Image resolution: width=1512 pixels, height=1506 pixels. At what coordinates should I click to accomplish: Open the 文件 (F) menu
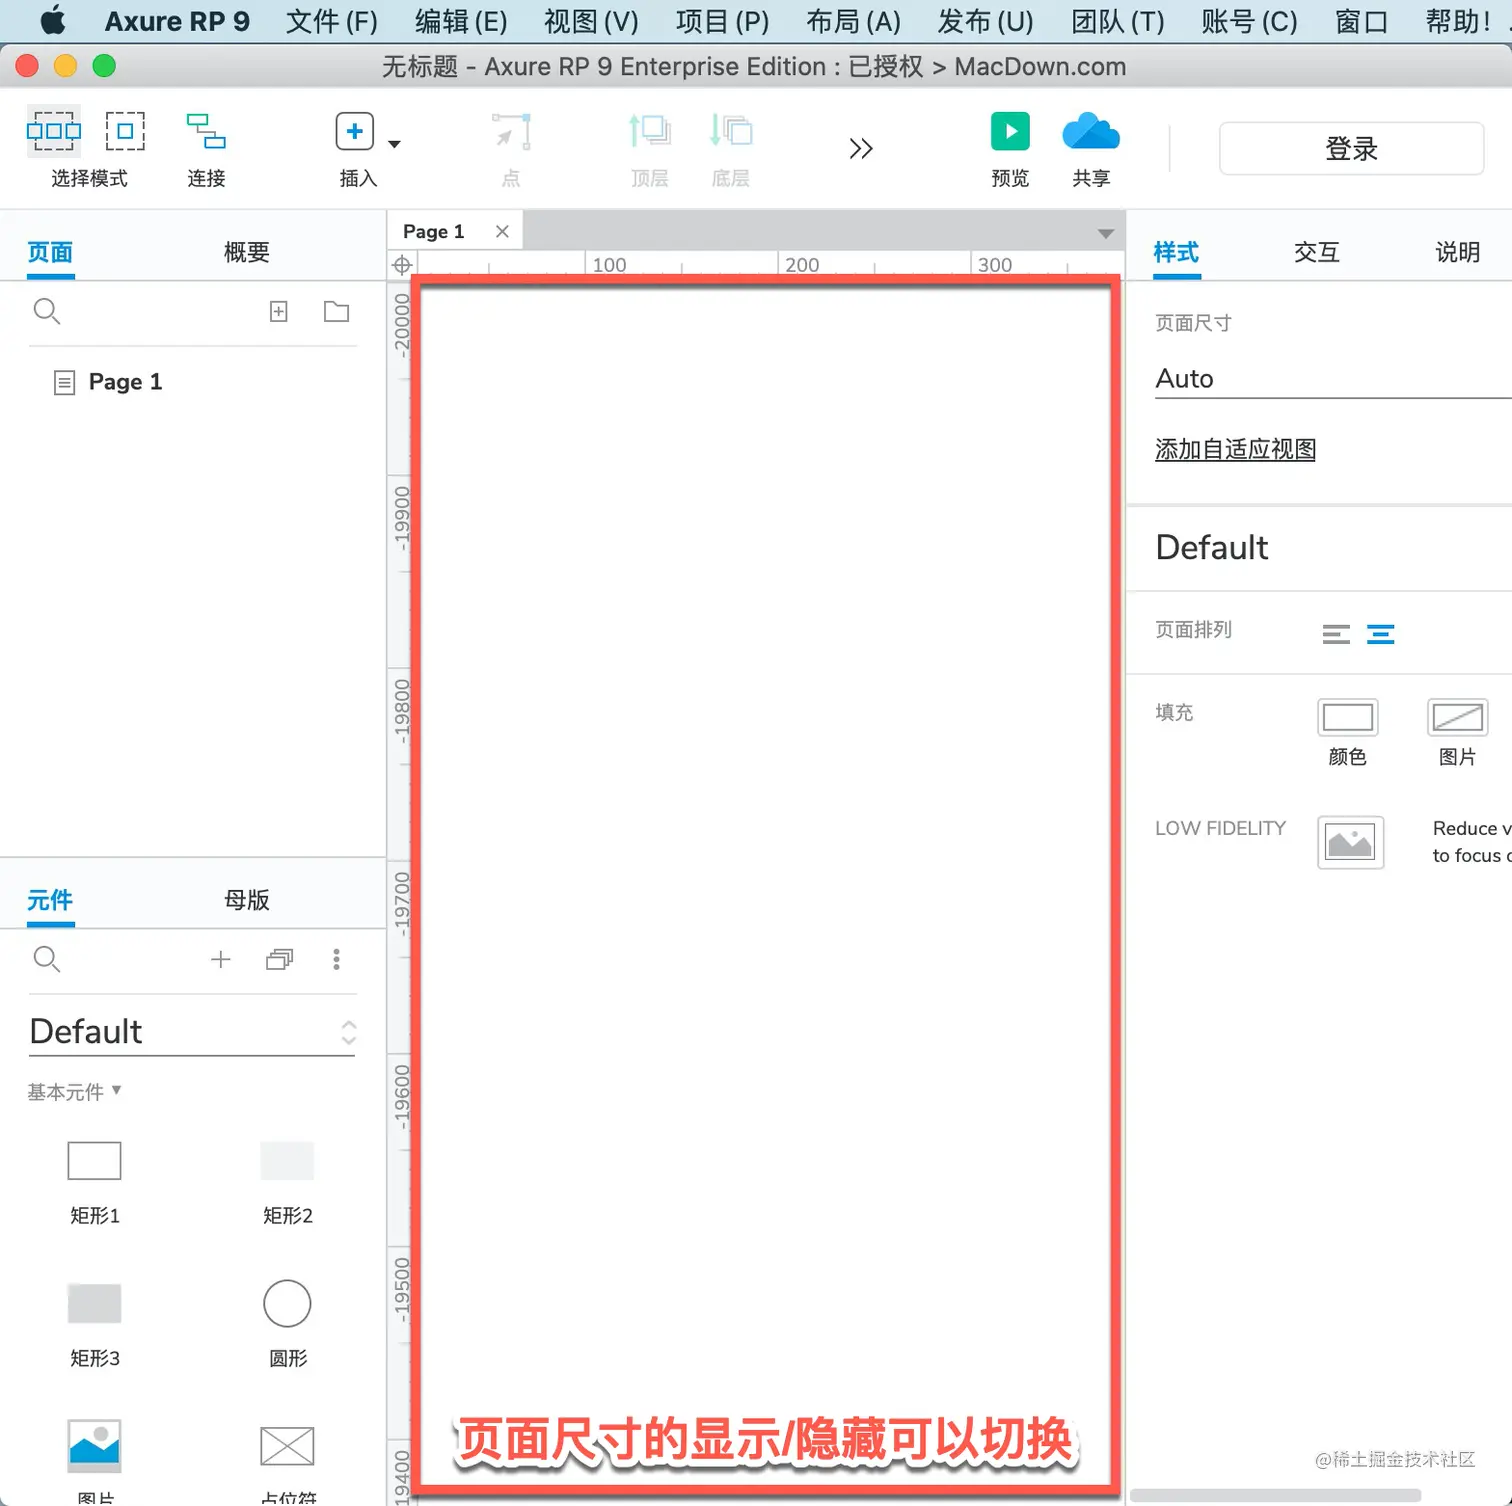332,21
